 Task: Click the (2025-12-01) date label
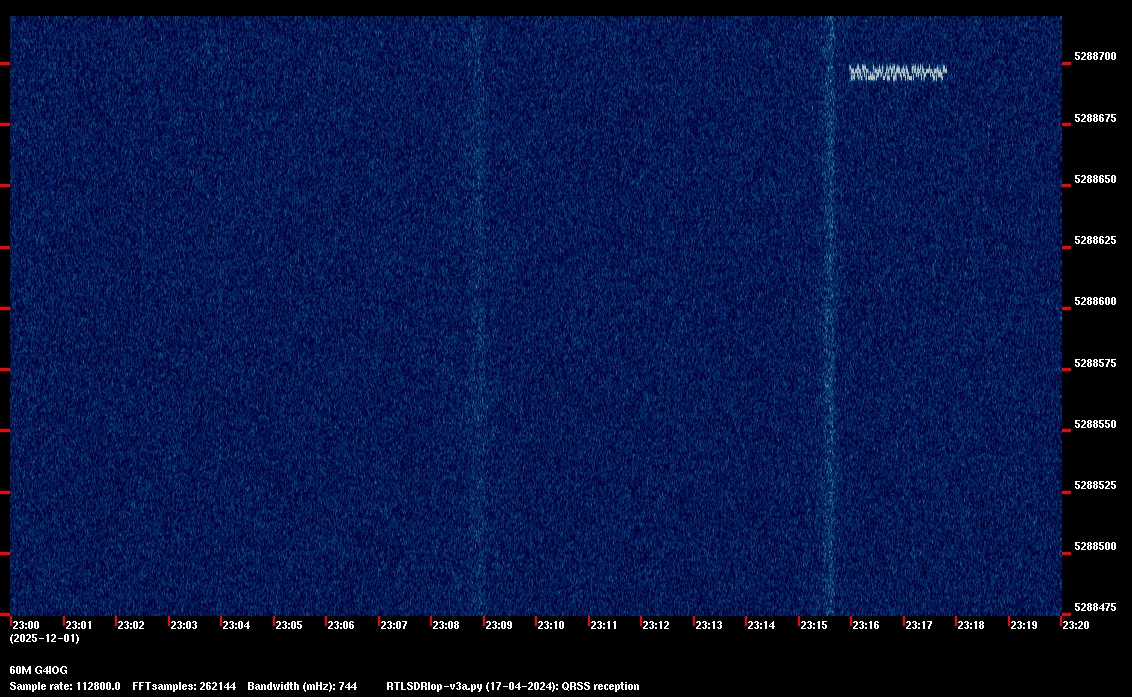click(45, 638)
